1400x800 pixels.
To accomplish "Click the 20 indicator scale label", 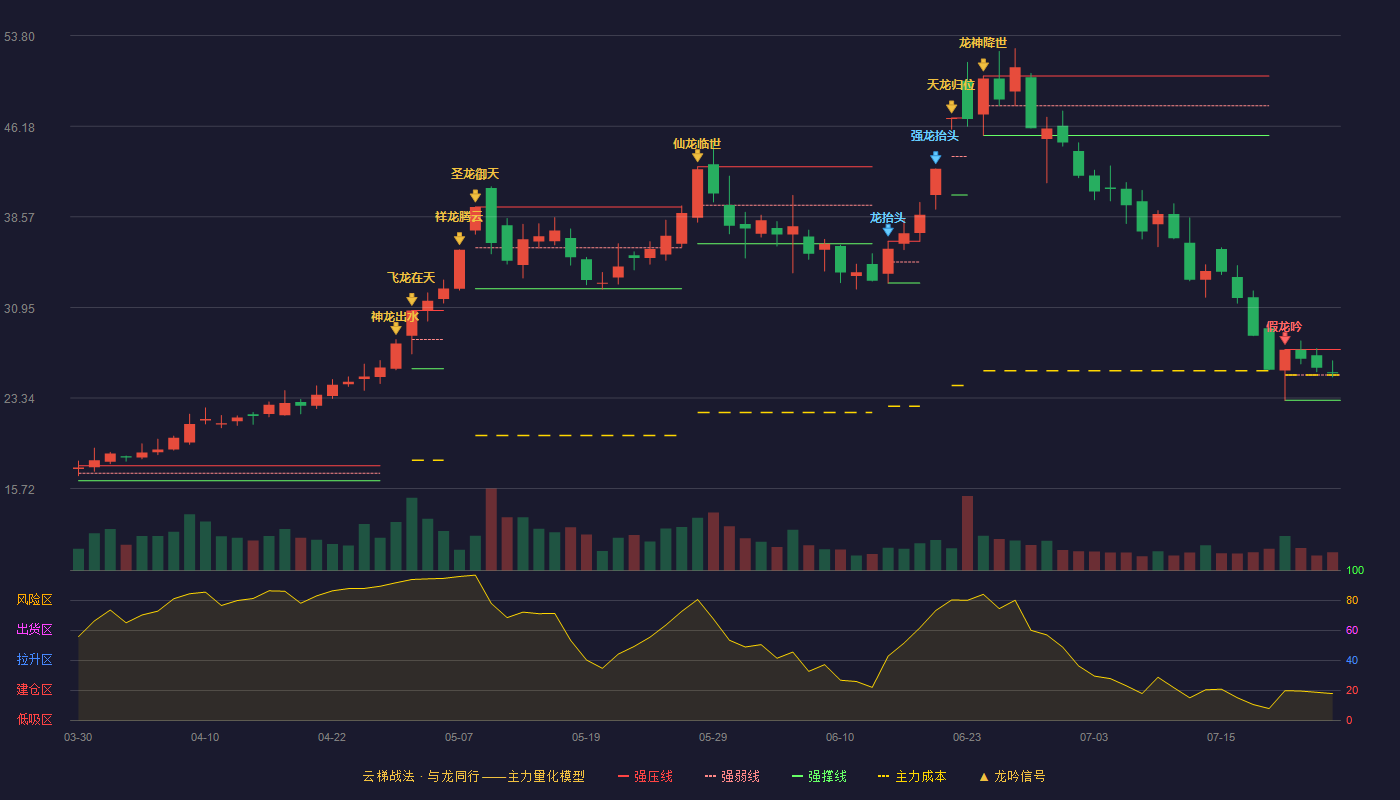I will (x=1352, y=691).
